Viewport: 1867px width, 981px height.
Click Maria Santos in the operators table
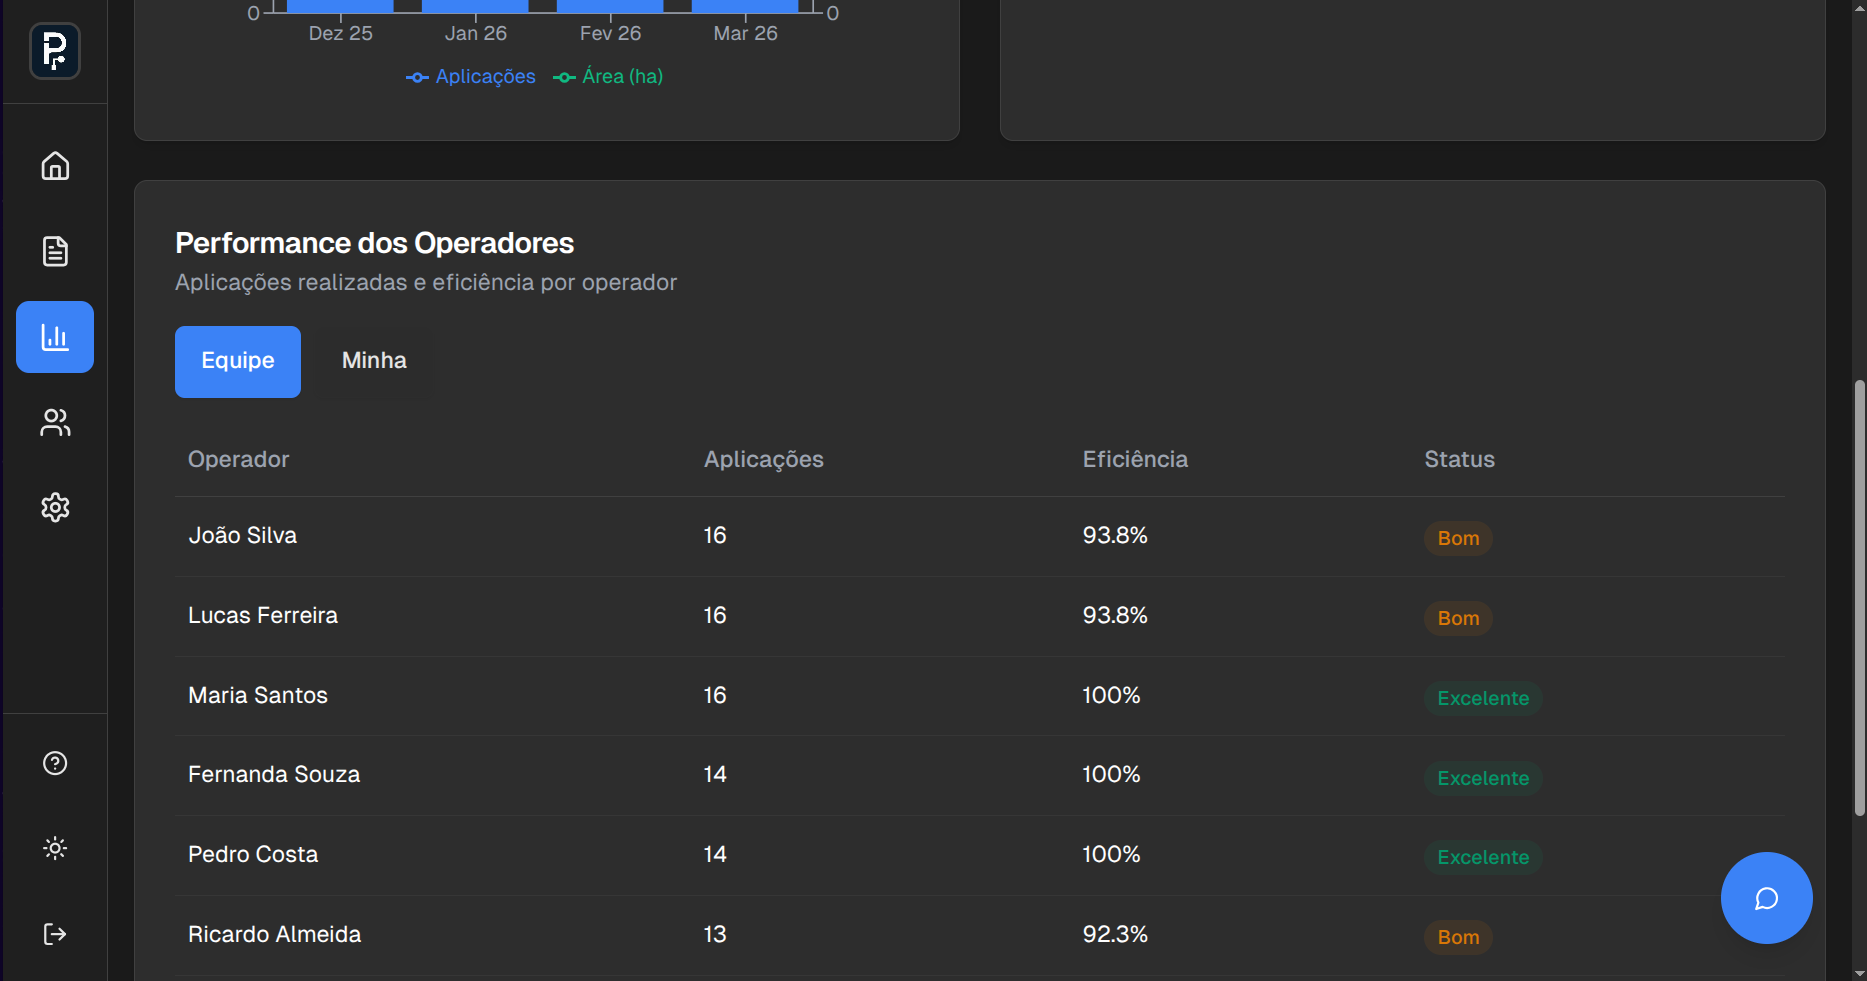click(x=257, y=695)
